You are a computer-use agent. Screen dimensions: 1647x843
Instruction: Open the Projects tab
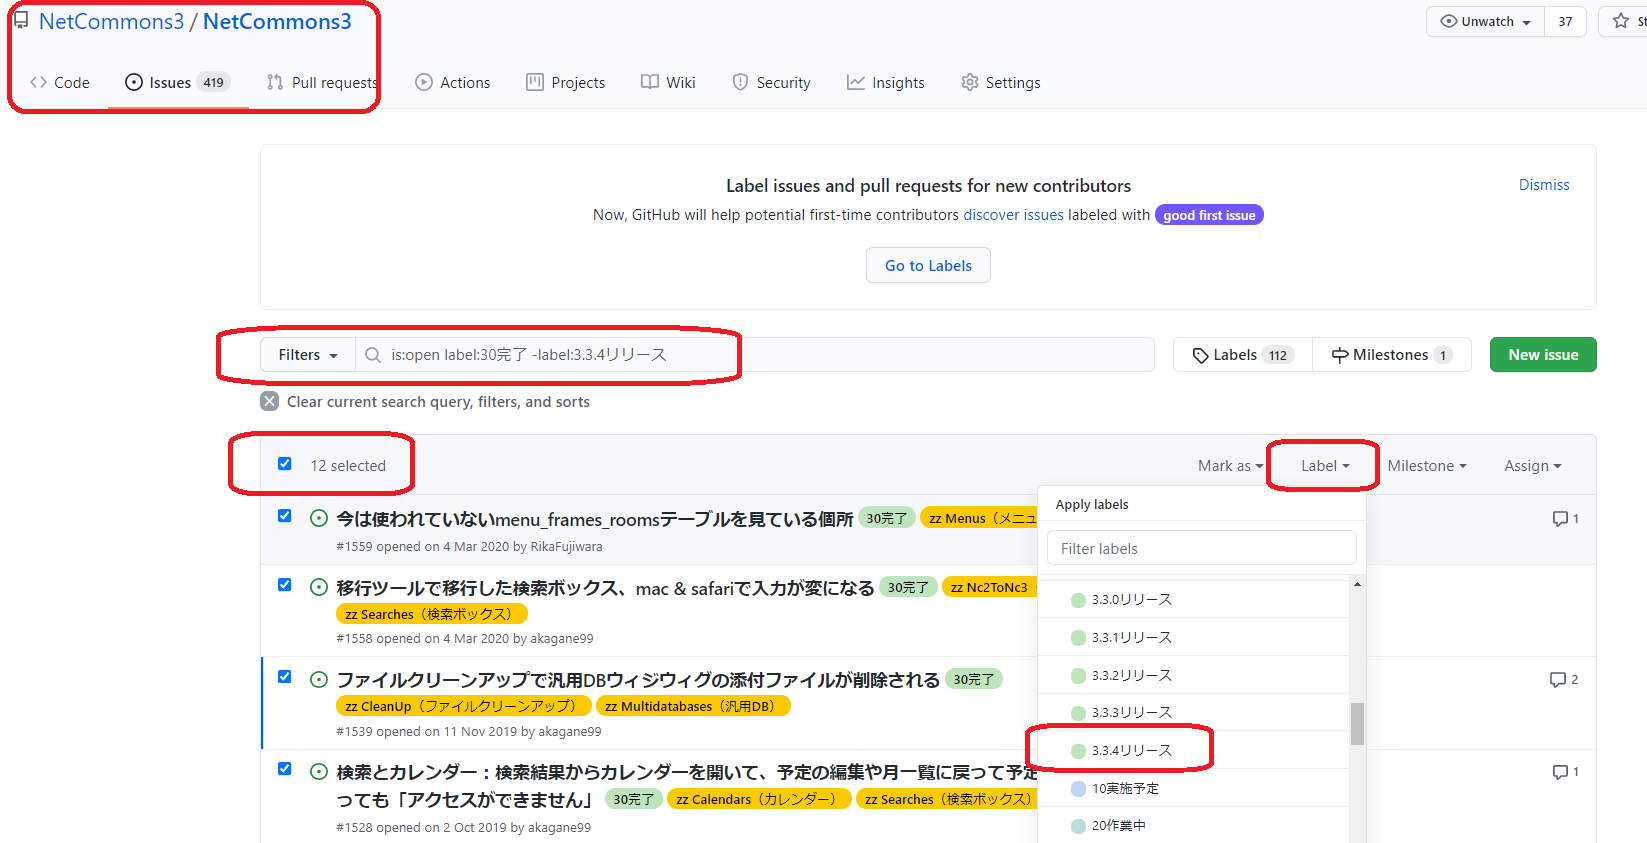566,83
